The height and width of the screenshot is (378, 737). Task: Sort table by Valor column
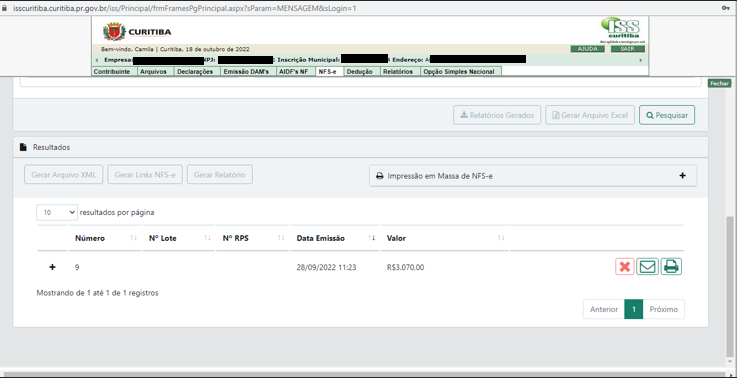[x=445, y=238]
